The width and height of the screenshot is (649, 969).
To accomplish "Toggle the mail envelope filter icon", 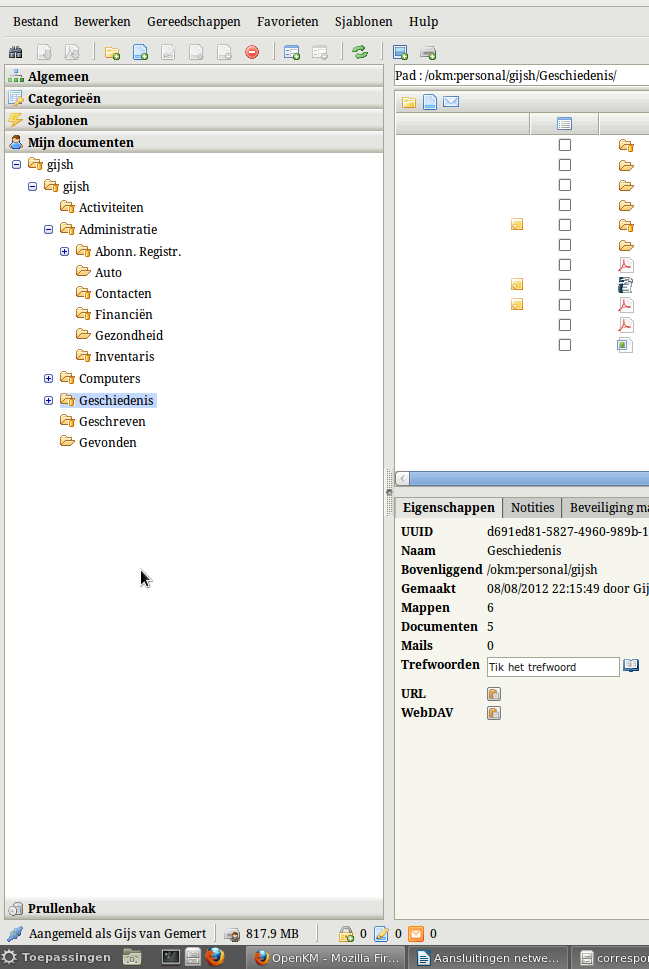I will click(x=451, y=101).
